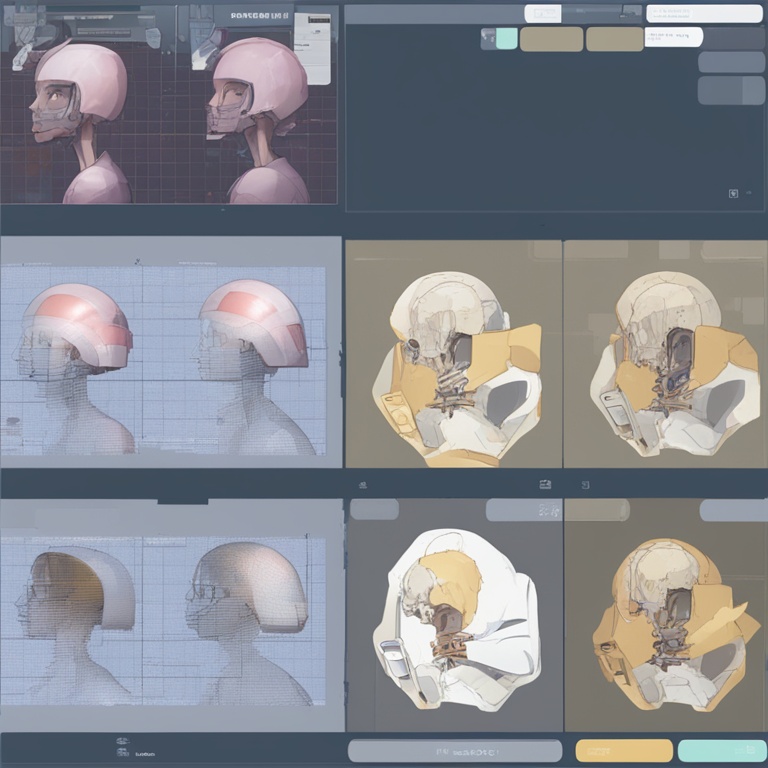Select the left skull cutaway on the tan panel
The width and height of the screenshot is (768, 768).
click(457, 368)
